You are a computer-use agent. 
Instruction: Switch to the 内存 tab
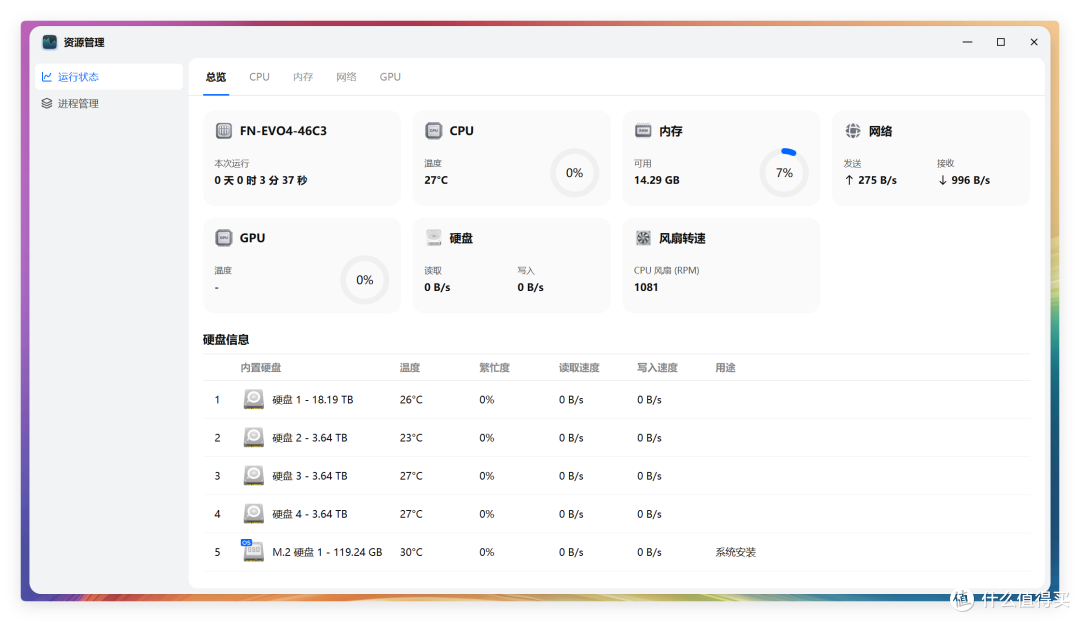tap(303, 76)
